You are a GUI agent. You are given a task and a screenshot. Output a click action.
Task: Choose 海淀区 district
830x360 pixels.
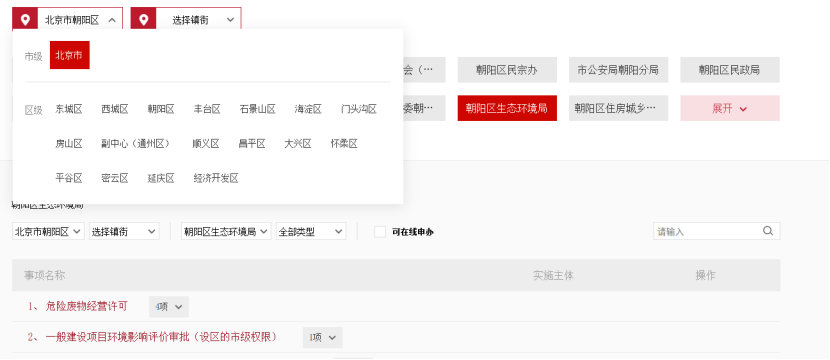click(x=308, y=109)
